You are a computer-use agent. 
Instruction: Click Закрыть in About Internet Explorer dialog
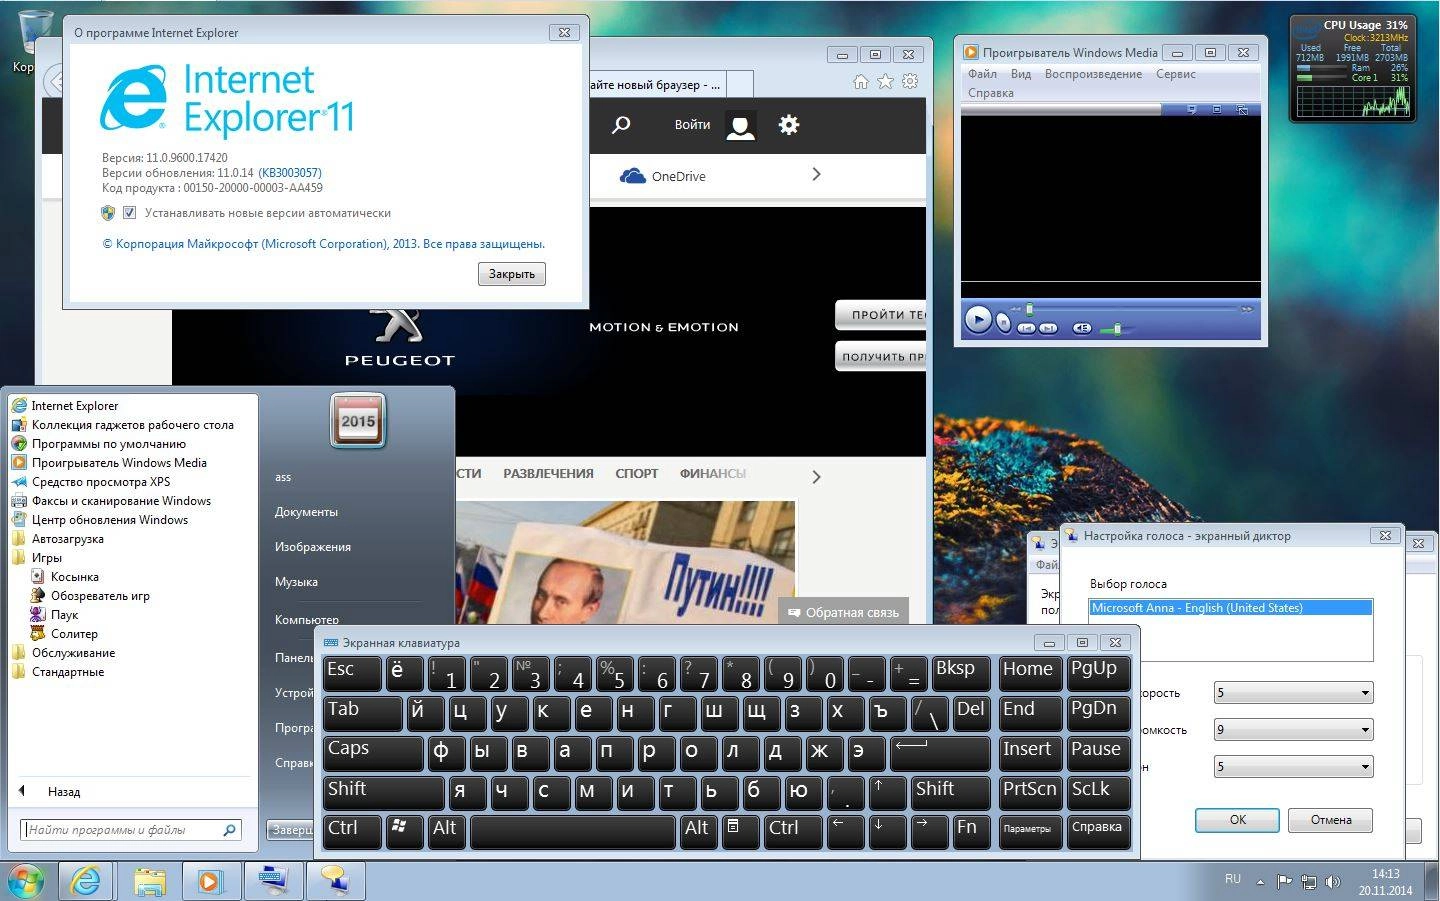tap(512, 274)
